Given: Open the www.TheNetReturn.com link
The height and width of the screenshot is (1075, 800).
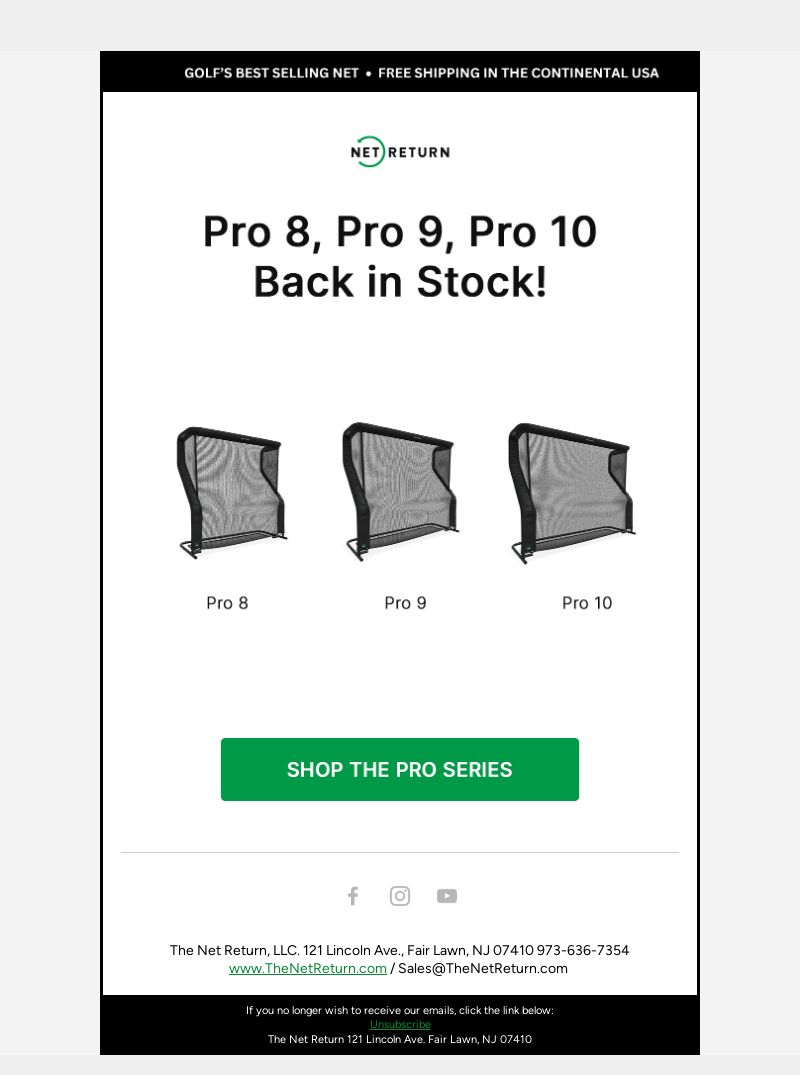Looking at the screenshot, I should click(308, 968).
